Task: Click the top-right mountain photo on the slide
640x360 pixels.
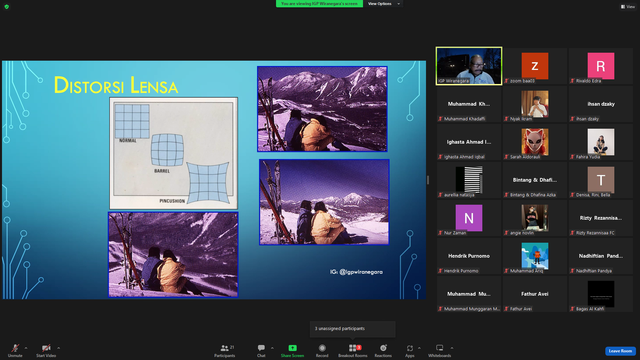Action: tap(322, 109)
